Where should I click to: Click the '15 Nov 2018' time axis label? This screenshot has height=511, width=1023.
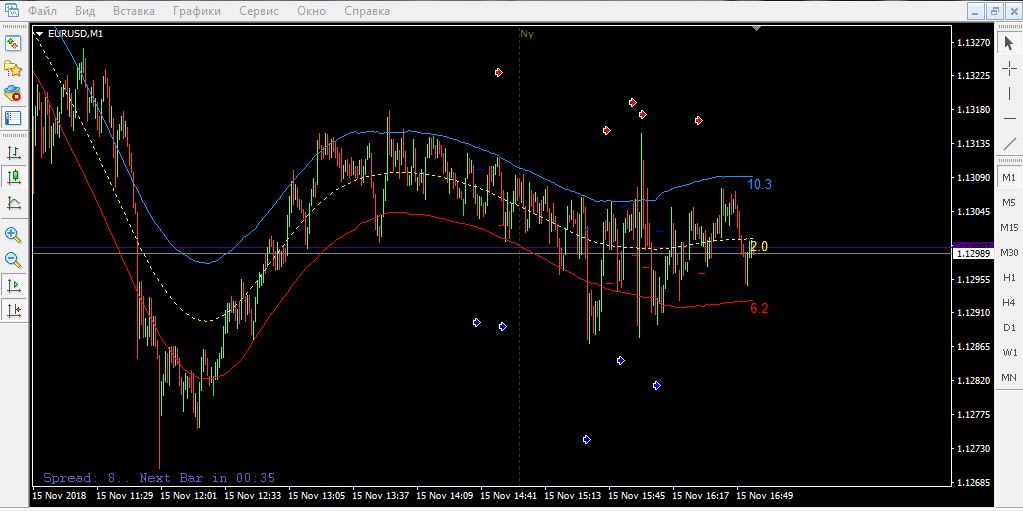coord(59,496)
